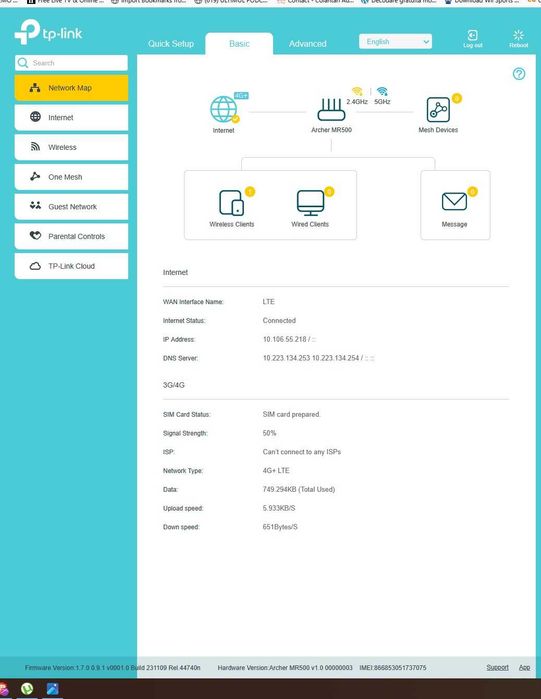Open the Parental Controls menu item
Image resolution: width=541 pixels, height=699 pixels.
pos(71,236)
